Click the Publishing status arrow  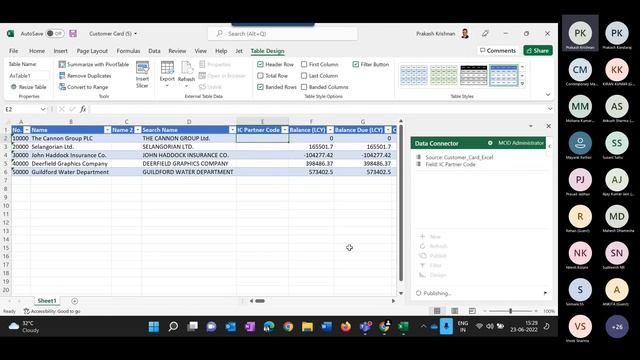(545, 293)
